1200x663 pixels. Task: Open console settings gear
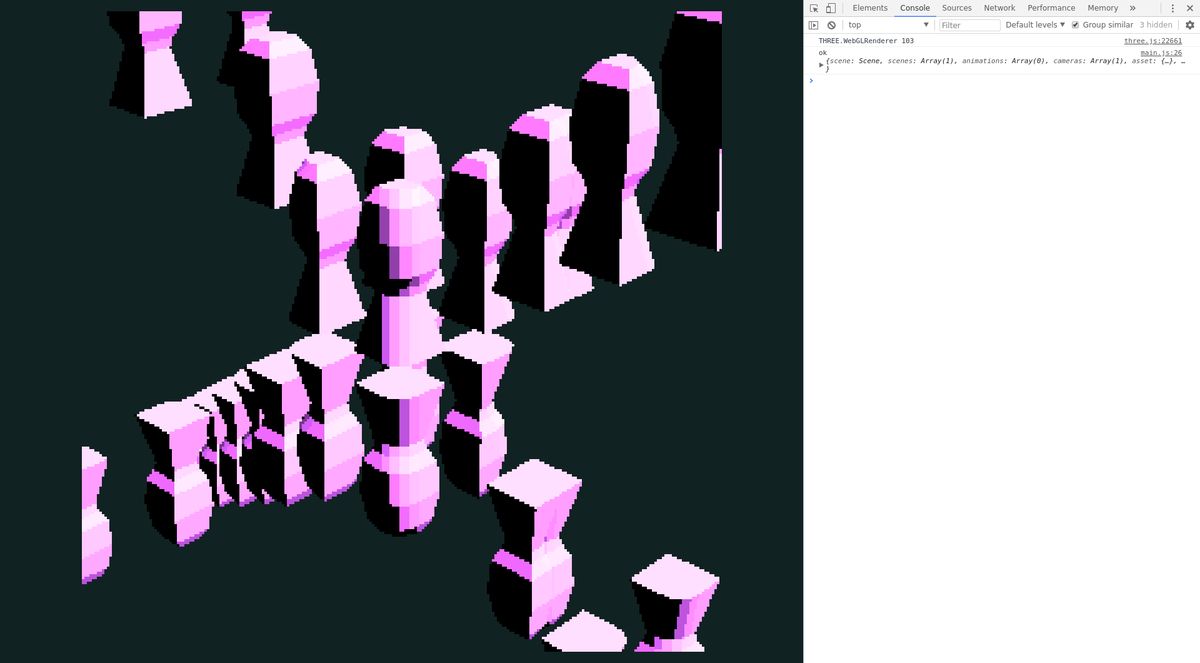point(1190,25)
